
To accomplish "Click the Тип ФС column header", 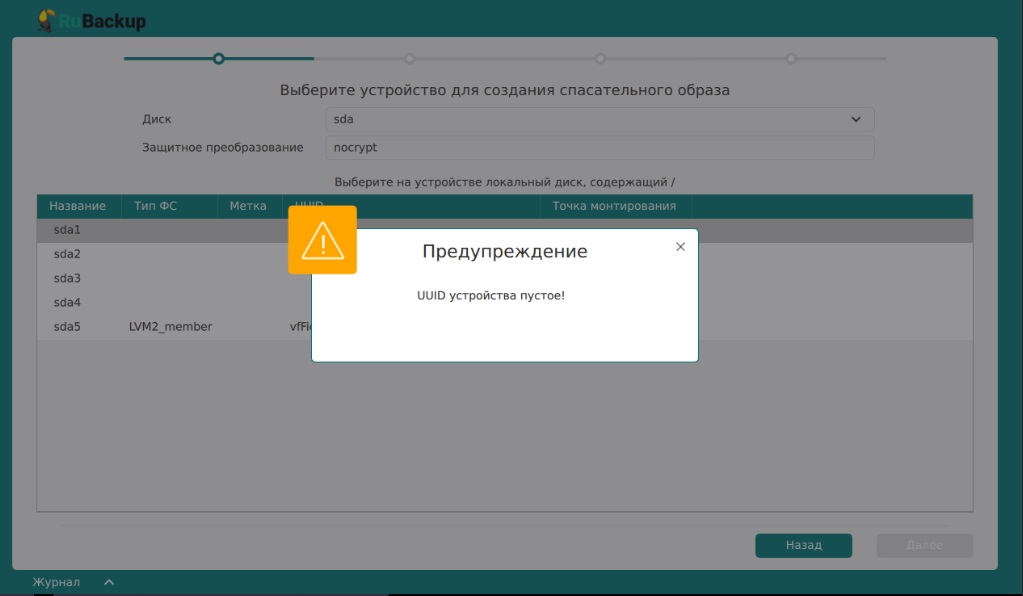I will [155, 206].
